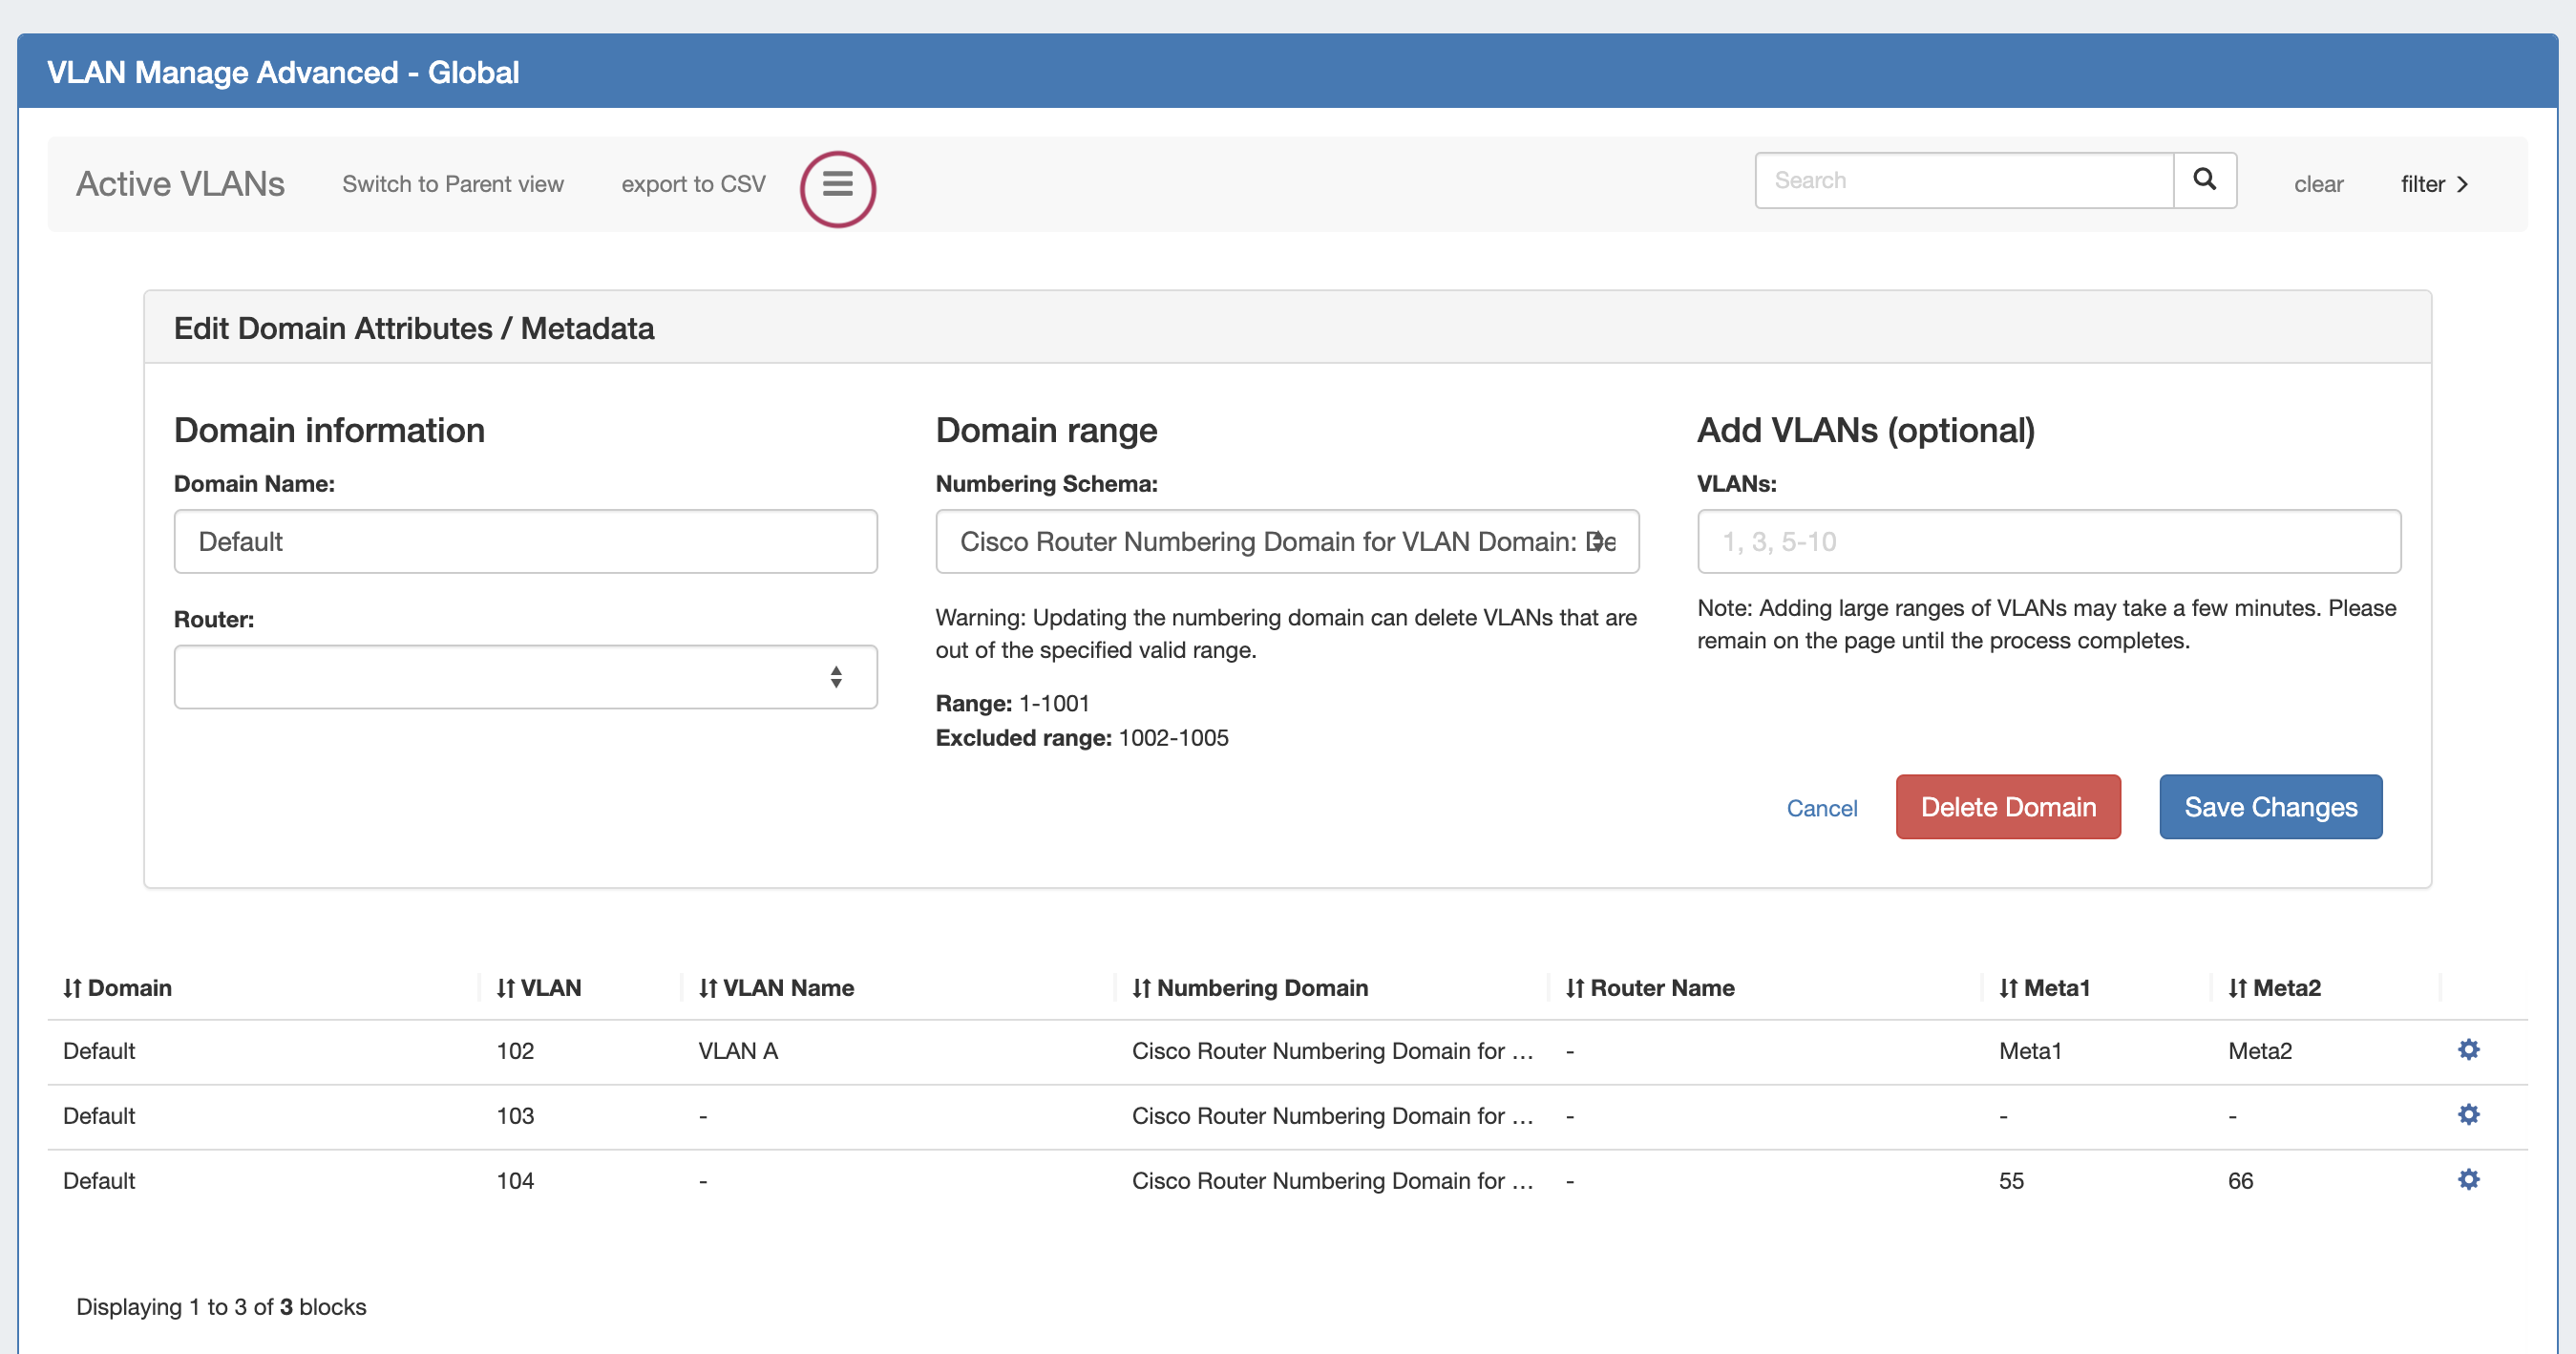Open the Router dropdown

click(525, 677)
